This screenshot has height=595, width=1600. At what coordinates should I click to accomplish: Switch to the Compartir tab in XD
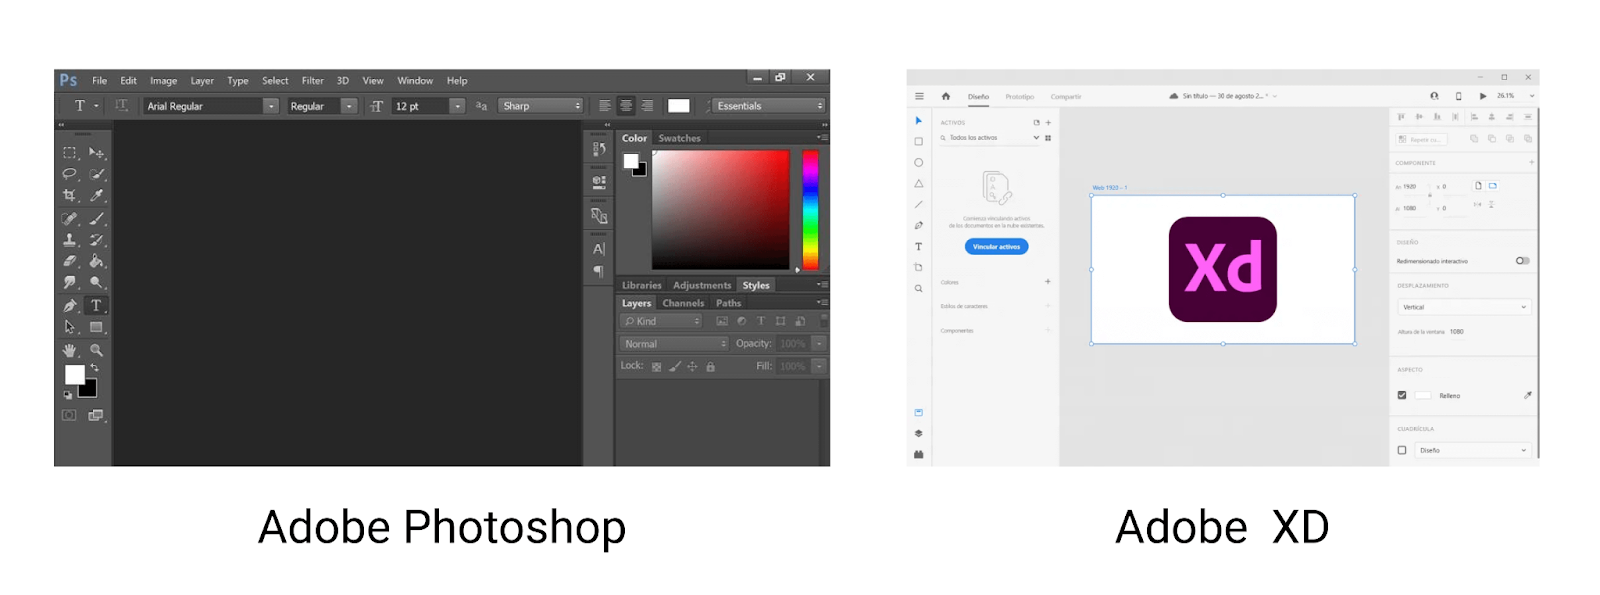pyautogui.click(x=1066, y=97)
